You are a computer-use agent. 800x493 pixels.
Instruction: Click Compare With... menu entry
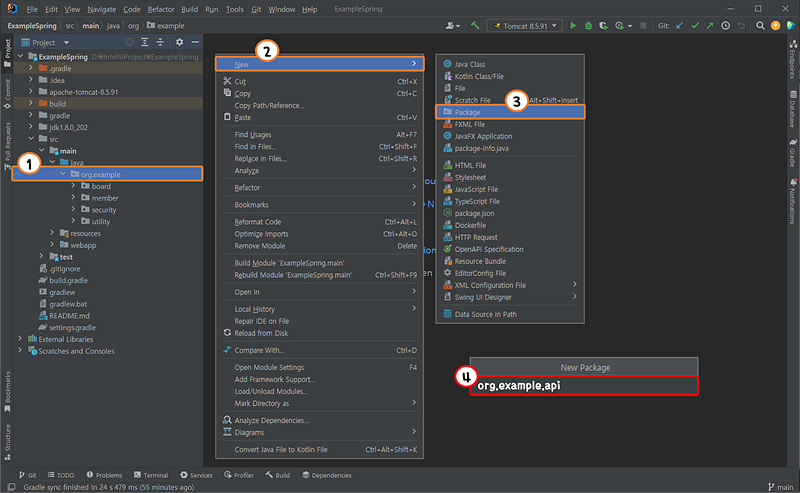(319, 350)
